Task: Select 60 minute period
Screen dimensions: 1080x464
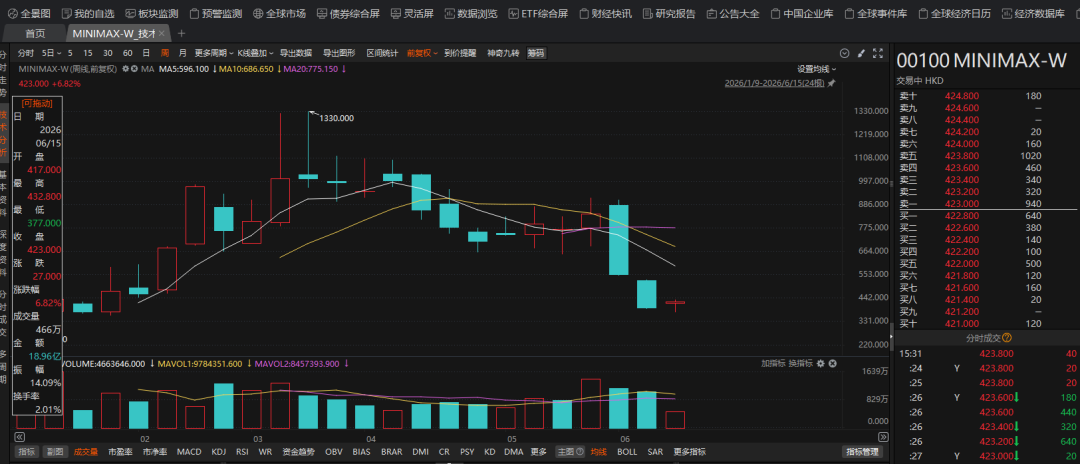Action: click(127, 53)
